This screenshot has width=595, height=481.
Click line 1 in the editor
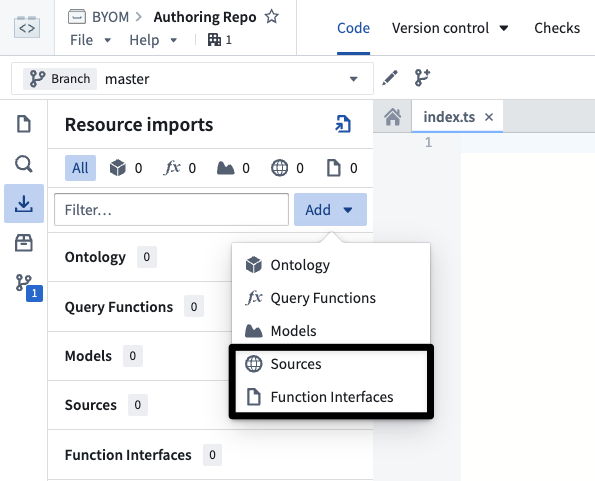point(527,143)
